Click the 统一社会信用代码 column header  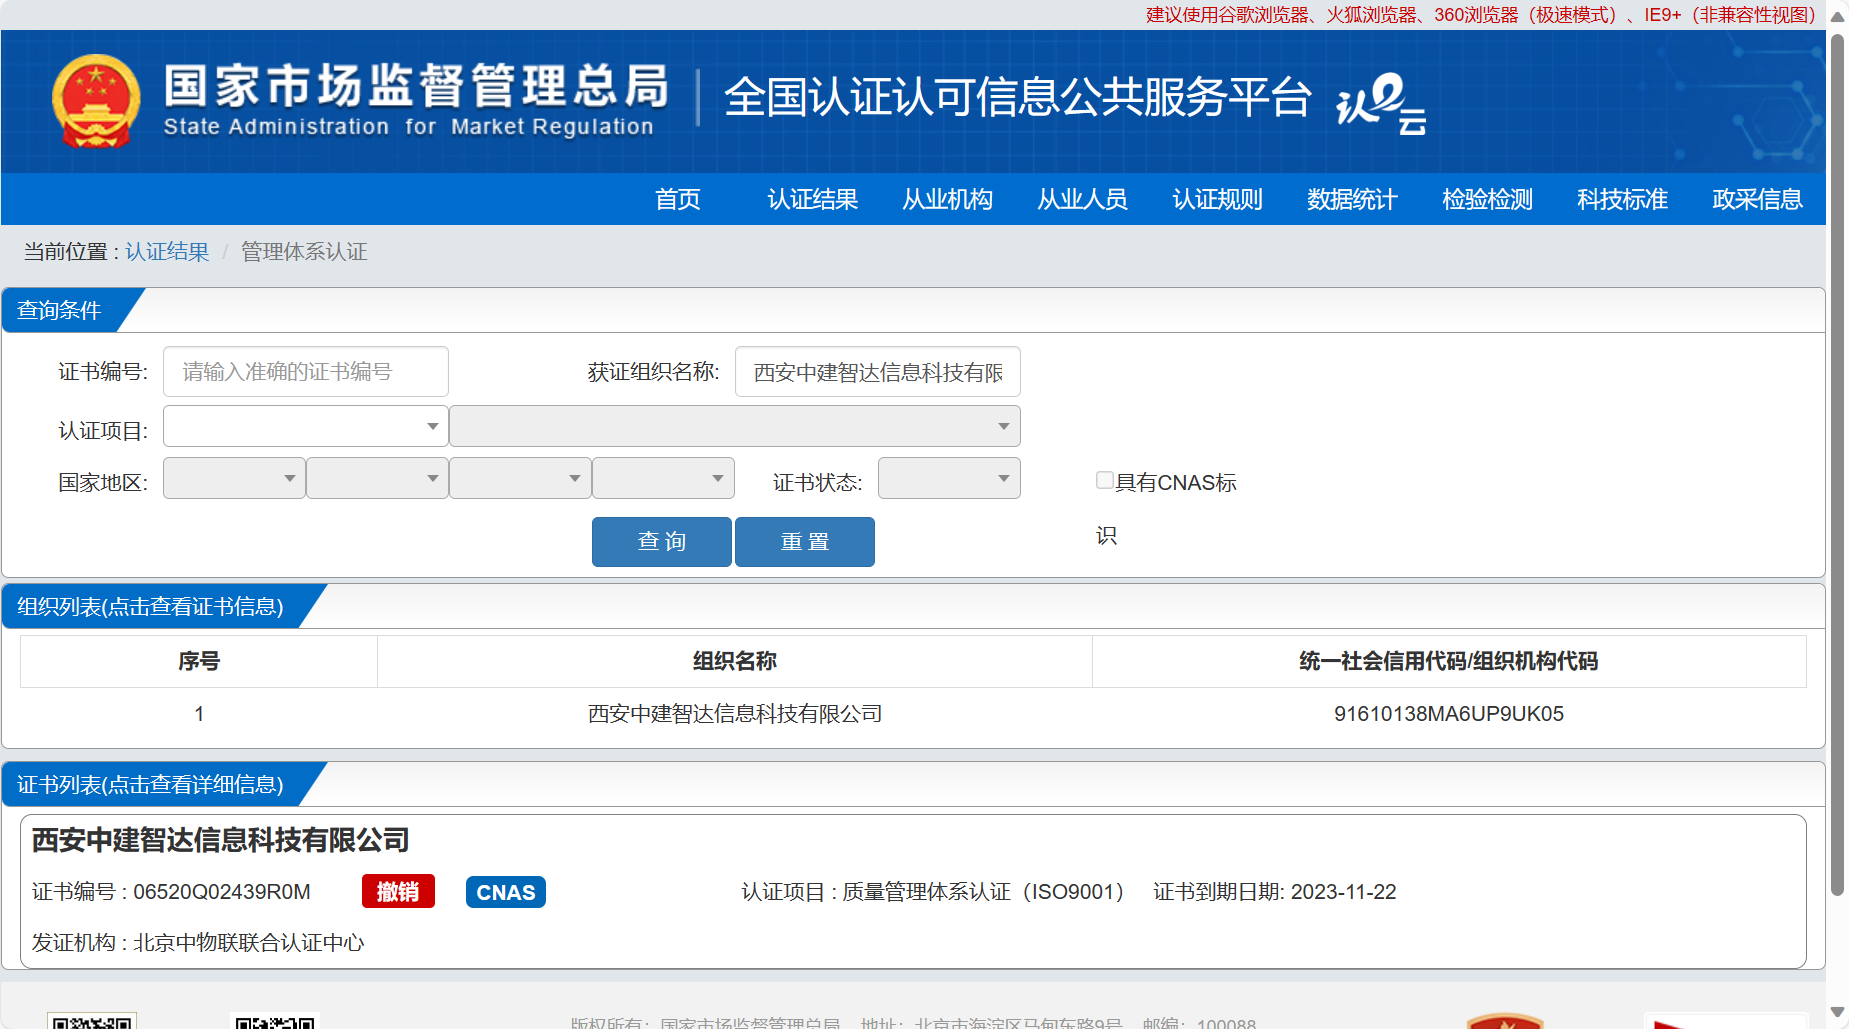click(x=1449, y=661)
